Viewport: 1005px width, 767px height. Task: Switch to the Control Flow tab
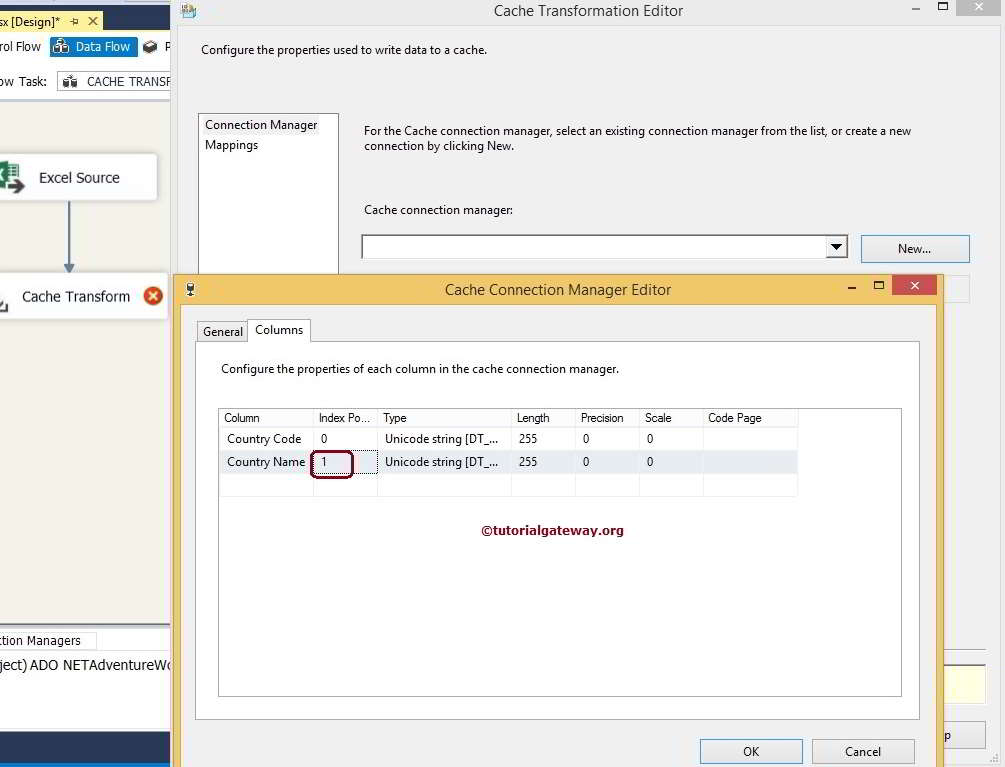click(20, 46)
